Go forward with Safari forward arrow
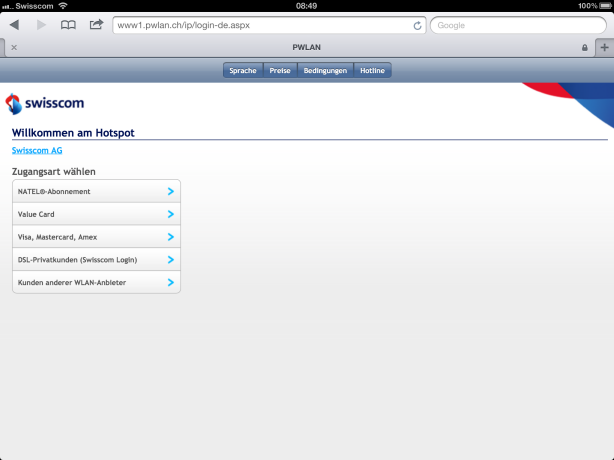614x460 pixels. point(41,25)
